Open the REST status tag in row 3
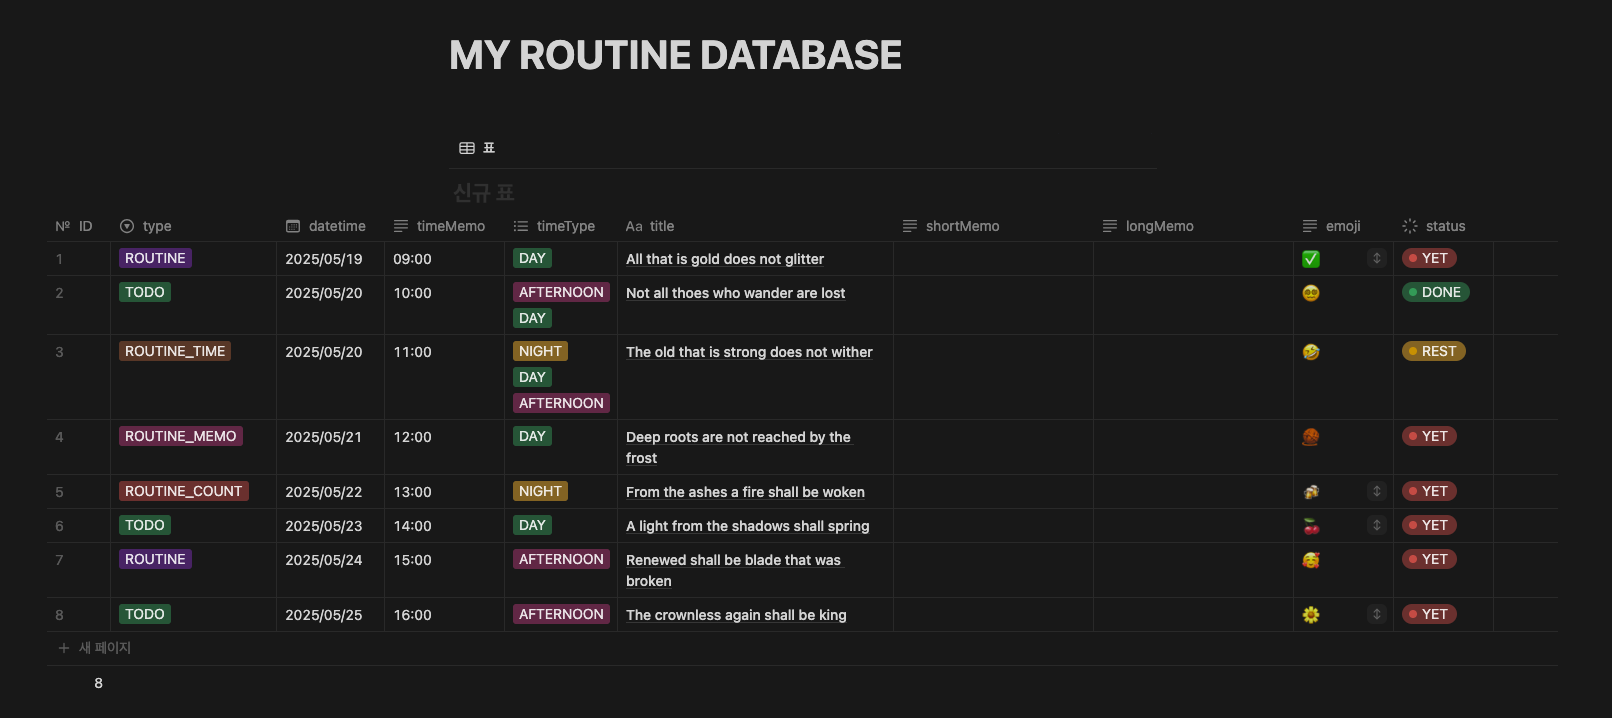The image size is (1612, 718). (x=1434, y=351)
